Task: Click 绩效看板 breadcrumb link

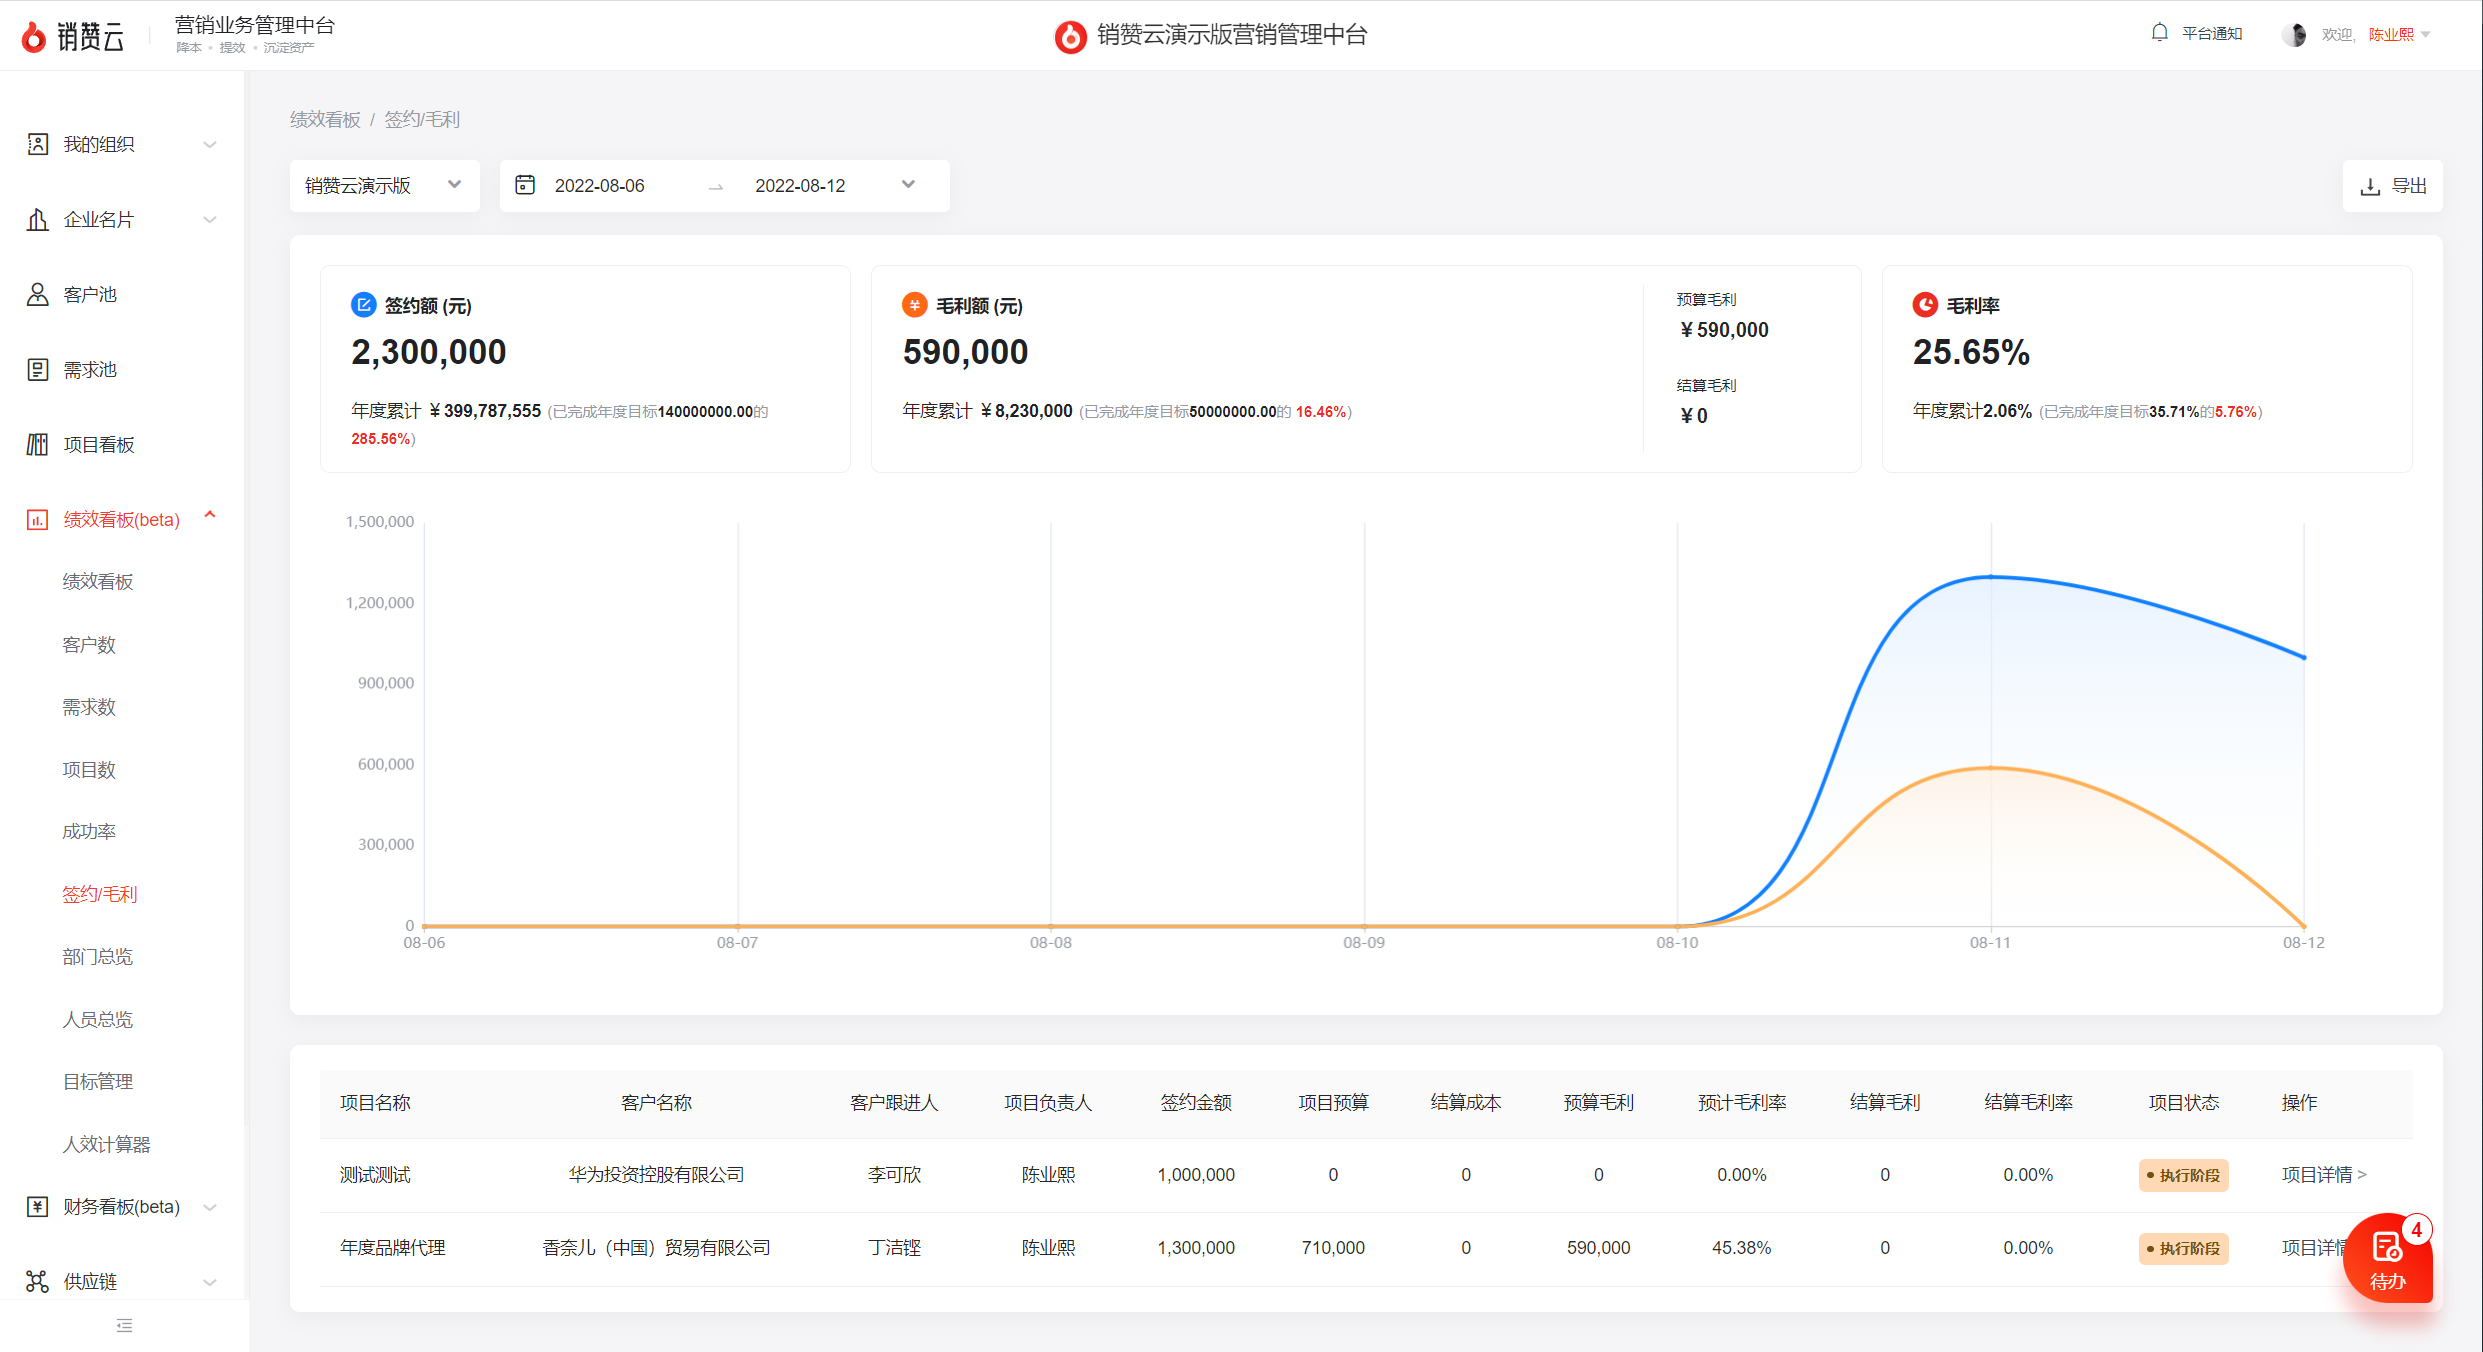Action: coord(325,119)
